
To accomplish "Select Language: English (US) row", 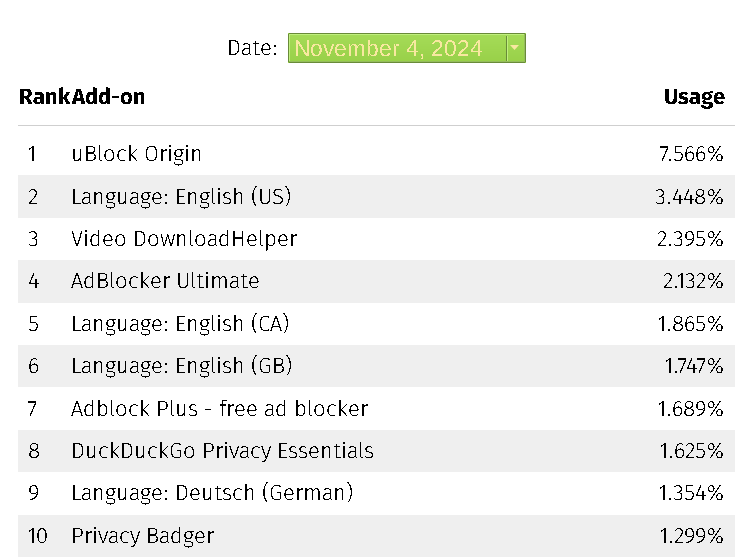I will pos(181,197).
